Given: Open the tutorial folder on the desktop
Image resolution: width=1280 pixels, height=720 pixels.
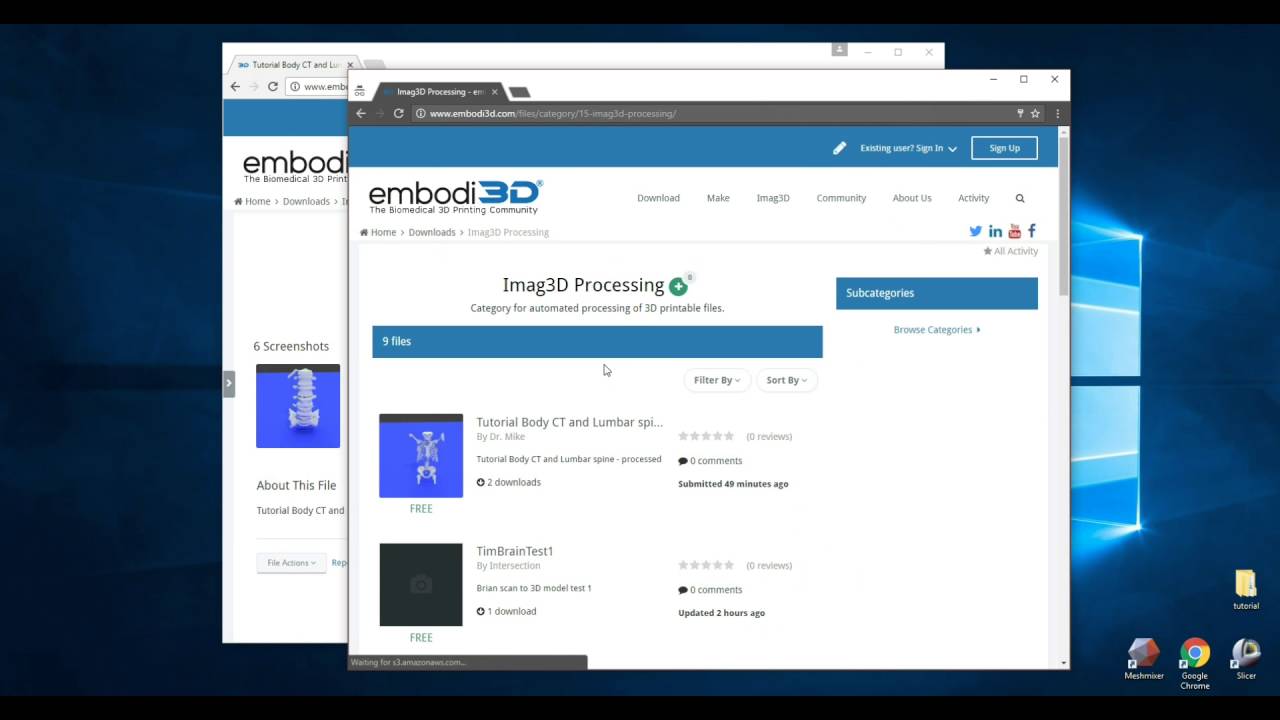Looking at the screenshot, I should click(1246, 590).
